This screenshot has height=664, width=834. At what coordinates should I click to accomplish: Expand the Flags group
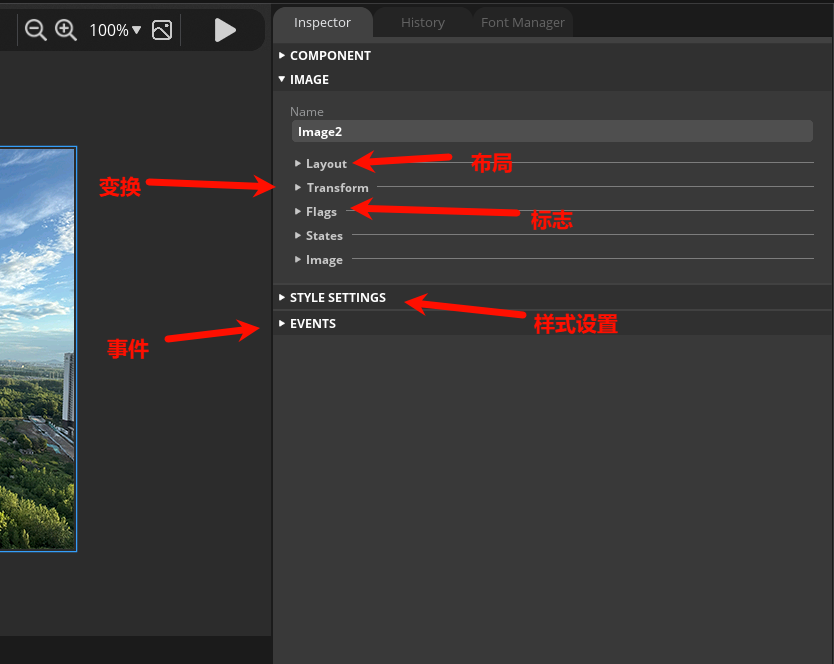(x=316, y=212)
